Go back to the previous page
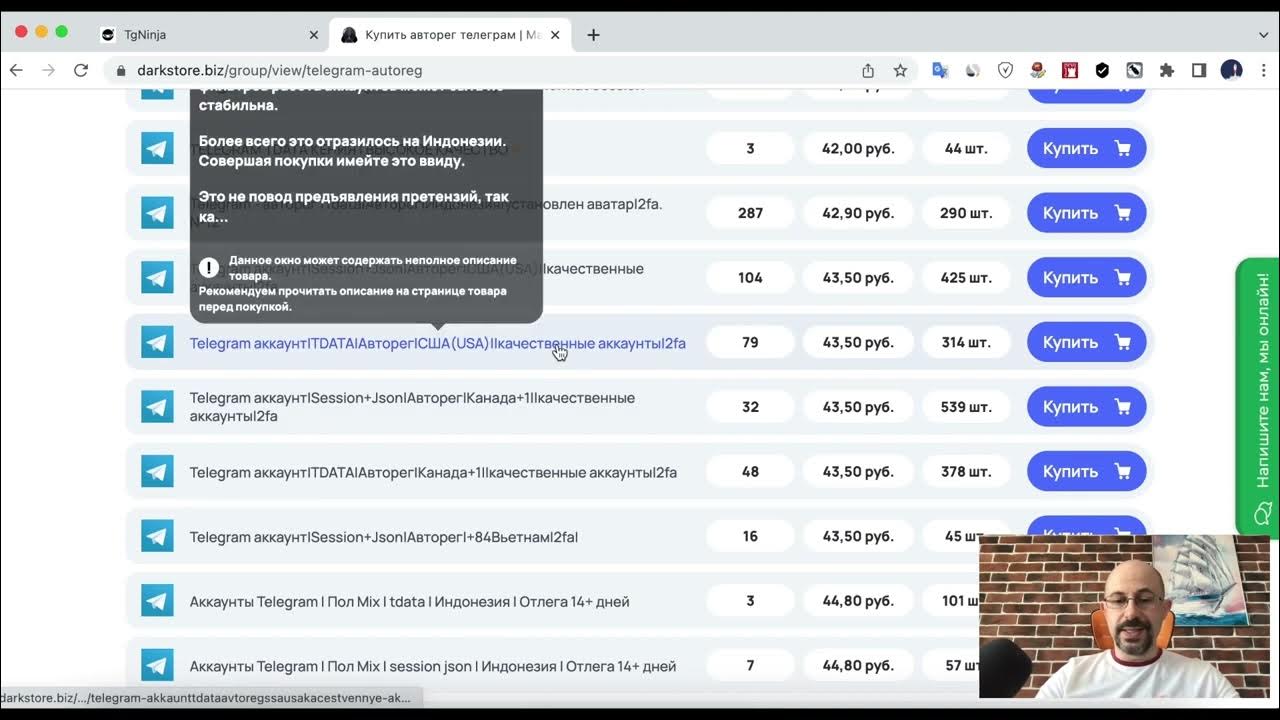1280x720 pixels. 16,70
